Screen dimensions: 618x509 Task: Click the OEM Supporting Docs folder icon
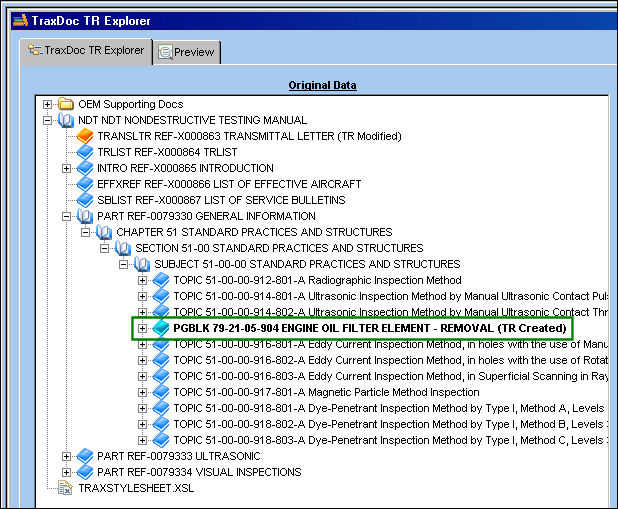(66, 104)
